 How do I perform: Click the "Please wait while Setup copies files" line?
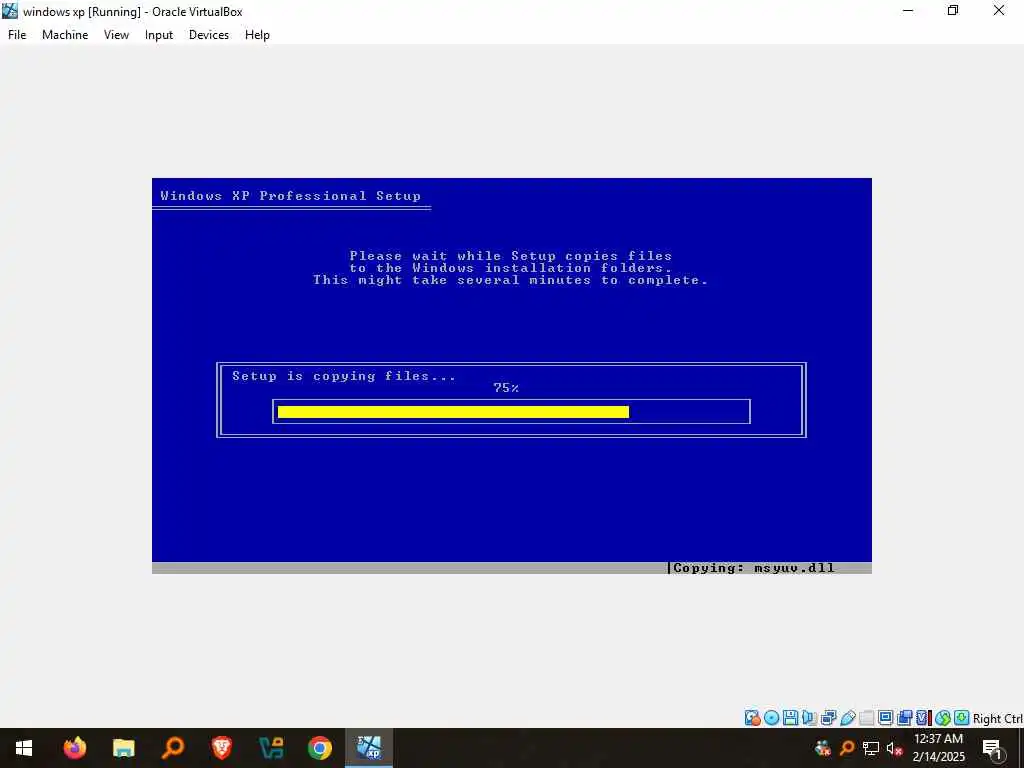pyautogui.click(x=511, y=256)
